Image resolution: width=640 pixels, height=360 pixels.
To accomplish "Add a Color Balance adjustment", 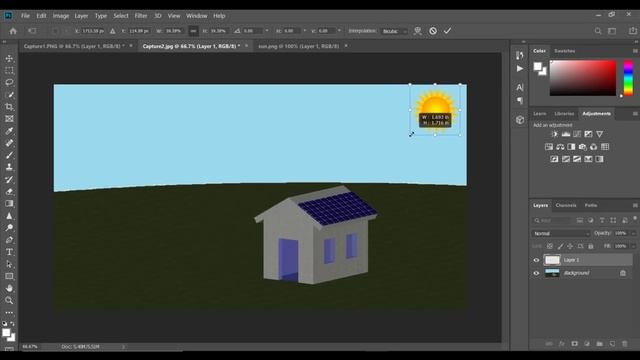I will (x=560, y=147).
